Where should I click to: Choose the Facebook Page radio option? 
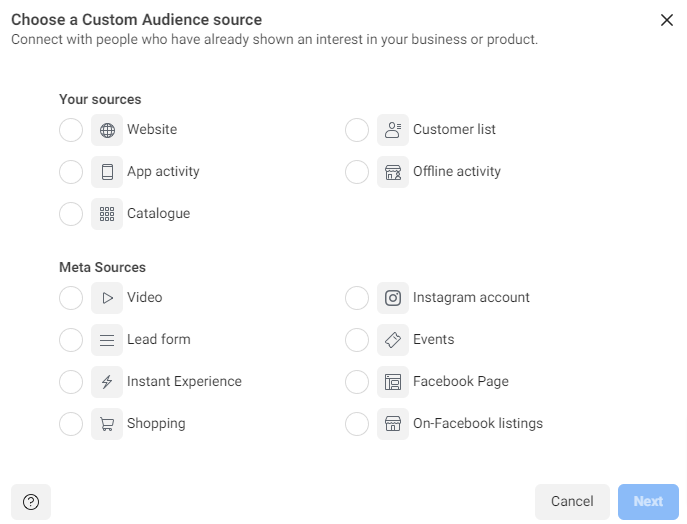[357, 382]
